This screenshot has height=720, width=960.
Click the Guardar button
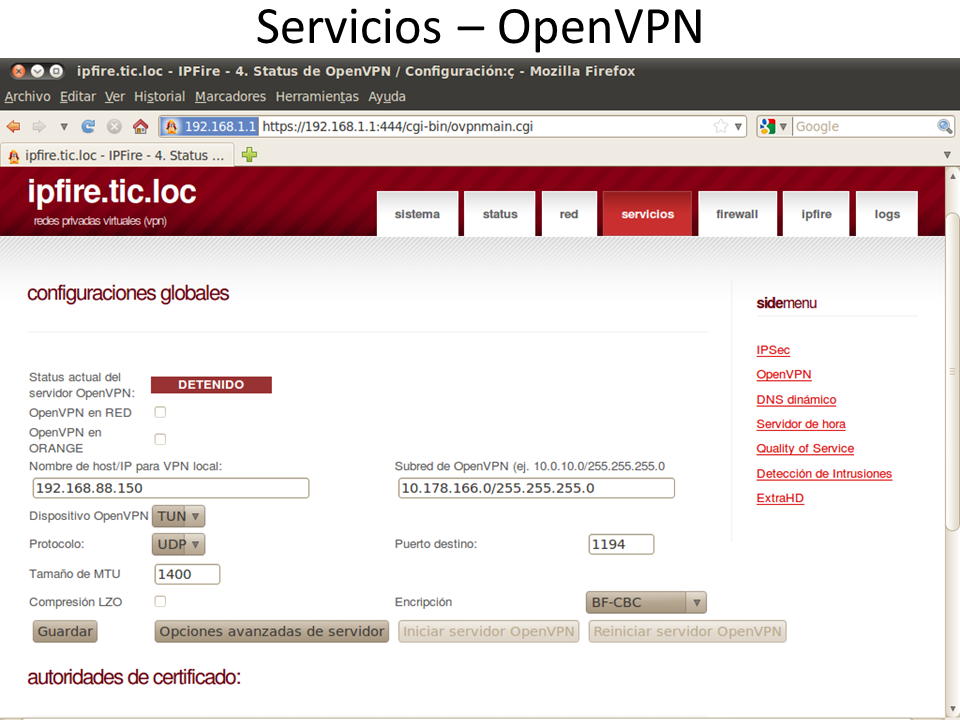pyautogui.click(x=65, y=631)
